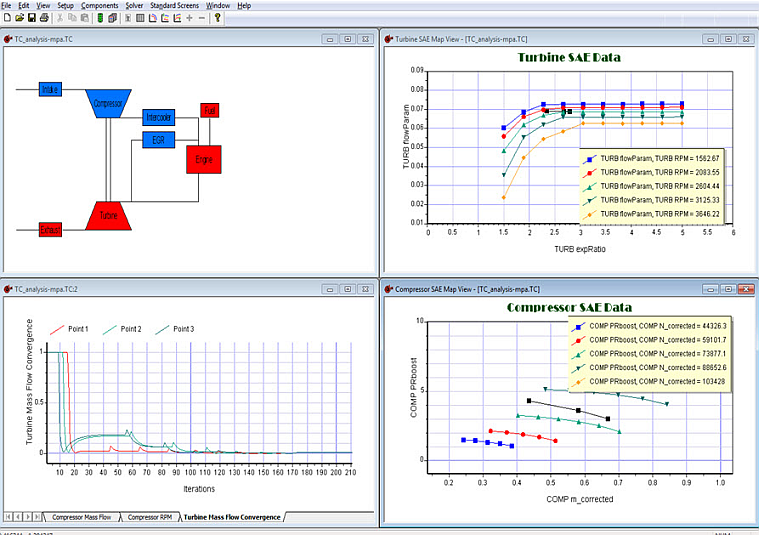The image size is (759, 535).
Task: Open a file with the folder icon
Action: [x=19, y=18]
